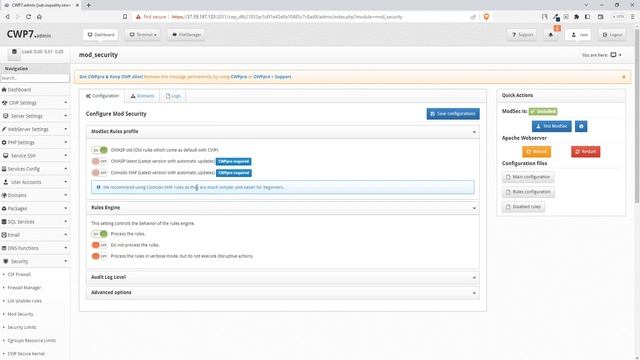640x360 pixels.
Task: Open CSF Firewall link
Action: [19, 275]
